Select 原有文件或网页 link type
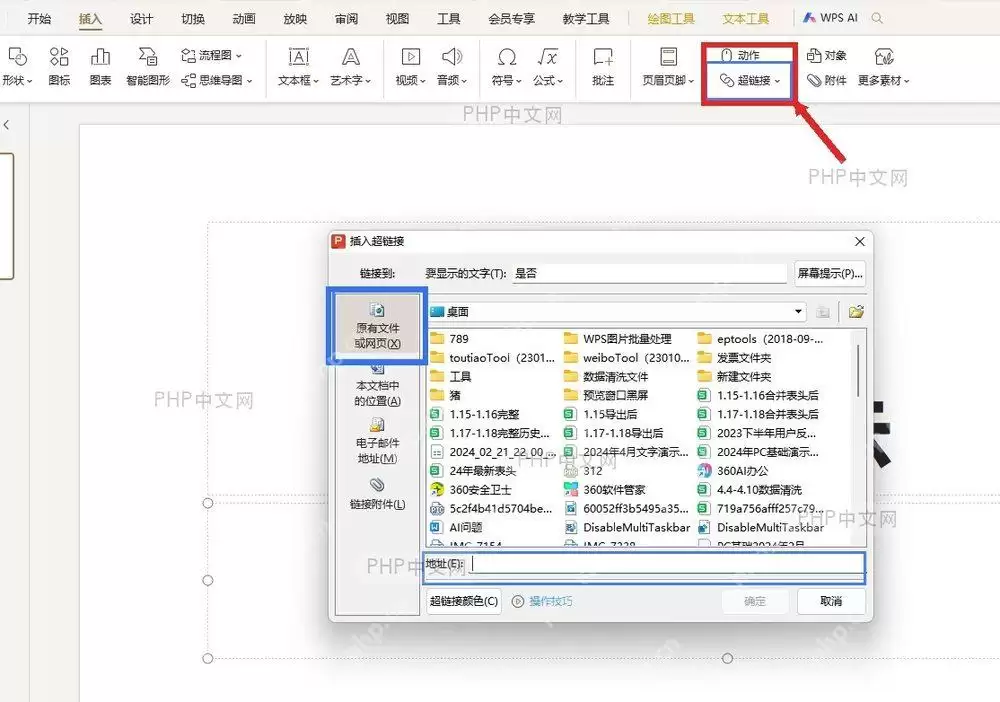The height and width of the screenshot is (702, 1000). 377,326
